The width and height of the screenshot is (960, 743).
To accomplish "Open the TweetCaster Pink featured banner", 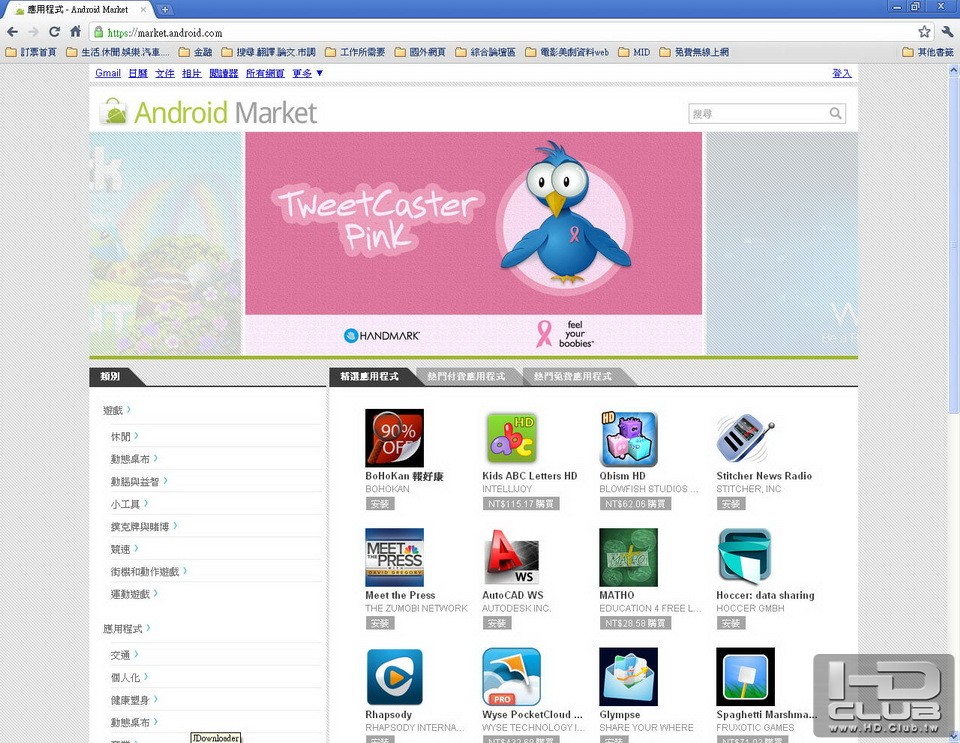I will 473,243.
